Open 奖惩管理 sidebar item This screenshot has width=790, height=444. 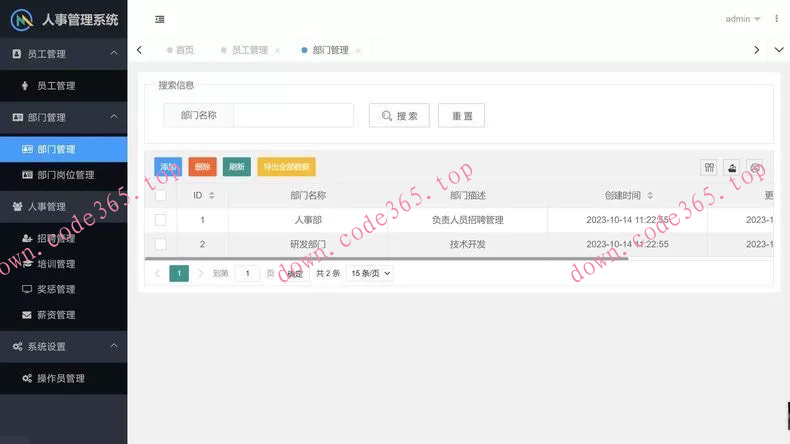[63, 289]
